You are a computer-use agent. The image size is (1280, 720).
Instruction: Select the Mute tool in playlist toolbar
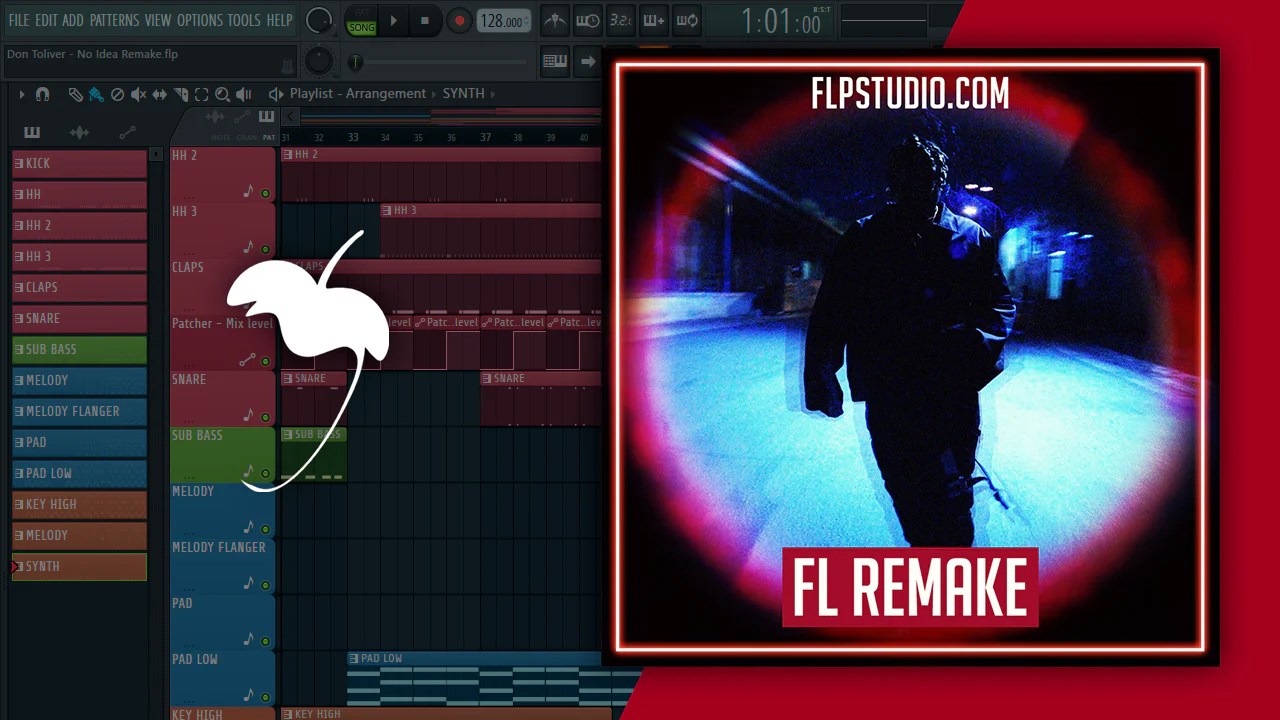[138, 94]
